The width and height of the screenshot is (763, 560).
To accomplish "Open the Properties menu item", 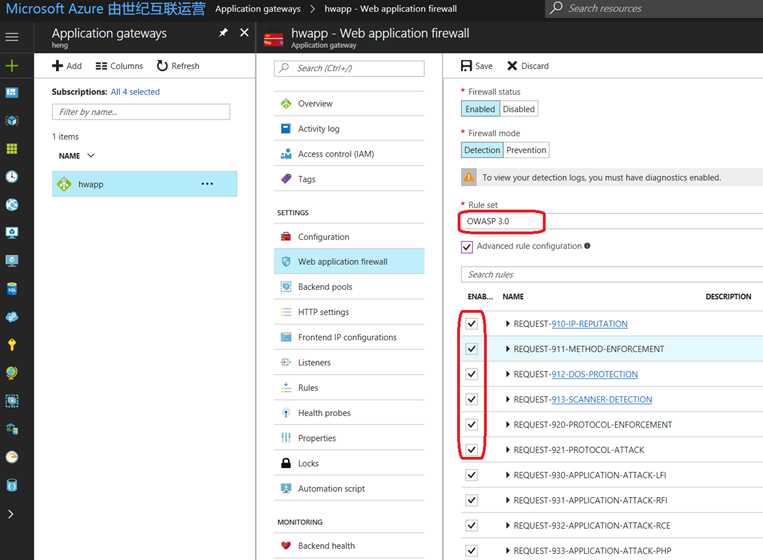I will 349,438.
